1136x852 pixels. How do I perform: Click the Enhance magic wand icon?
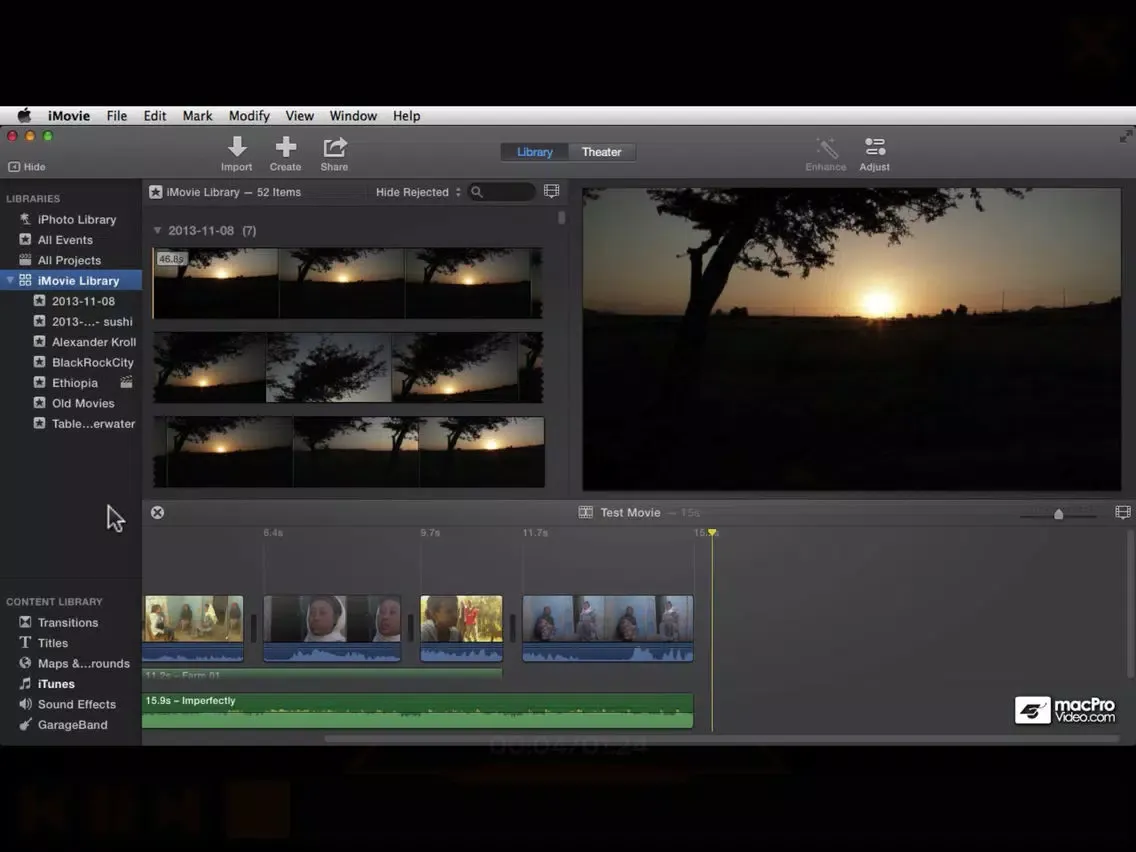[827, 148]
